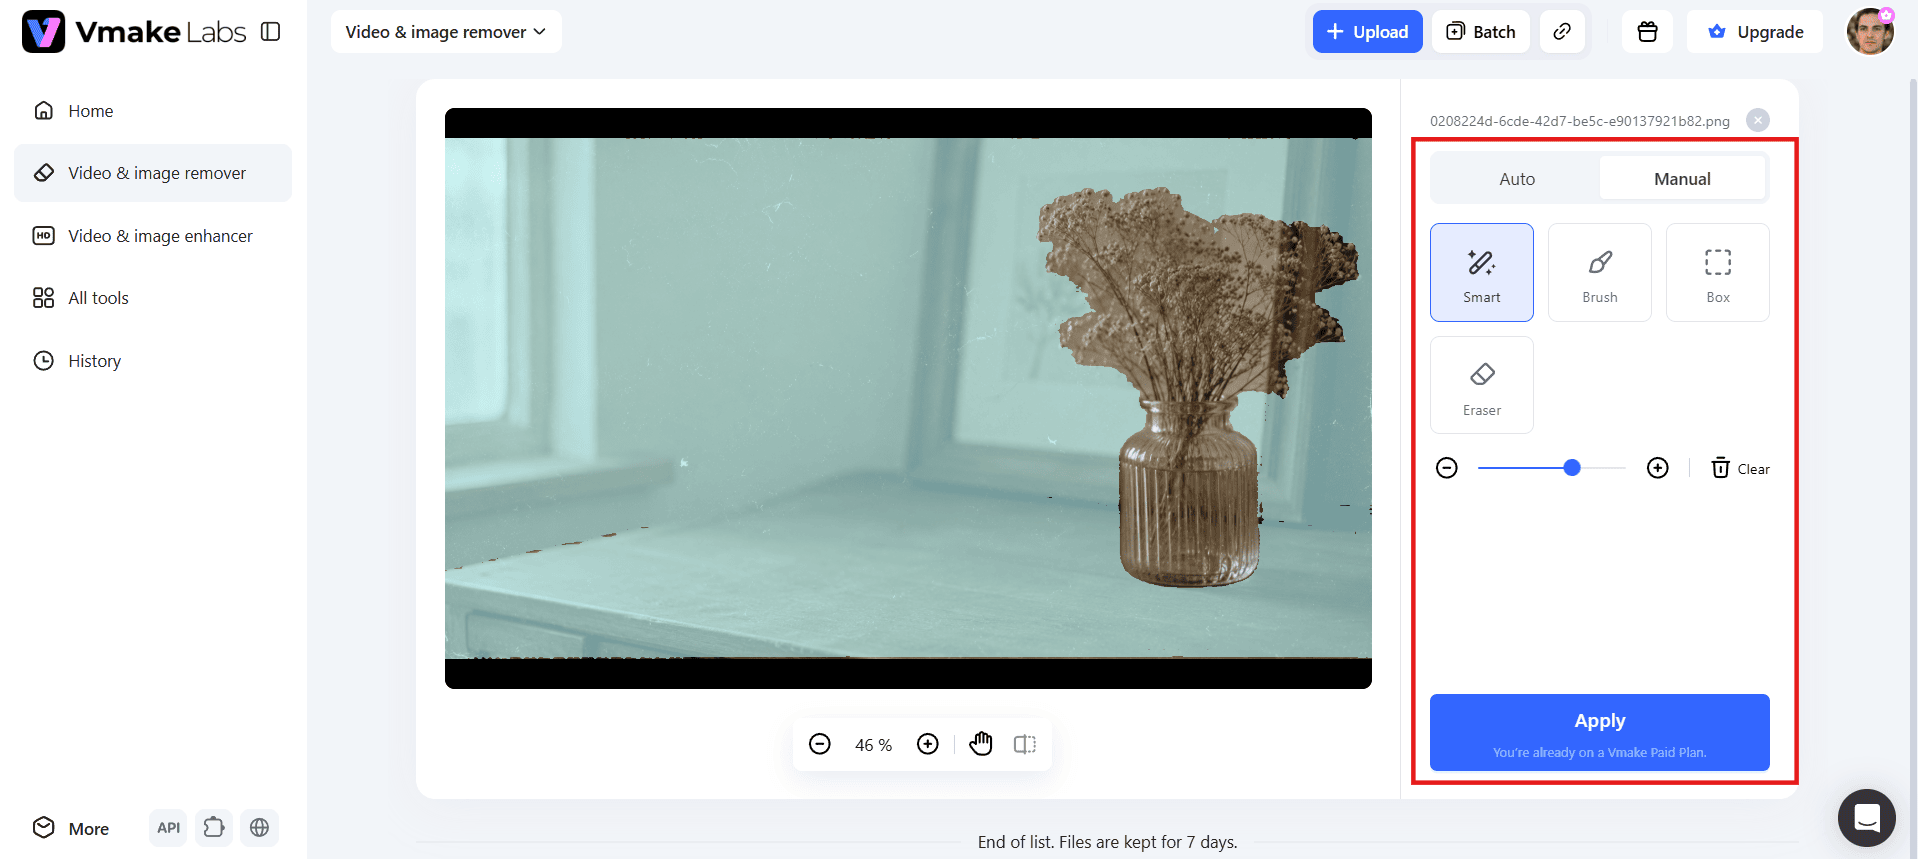Click the compare before/after icon

click(x=1025, y=744)
